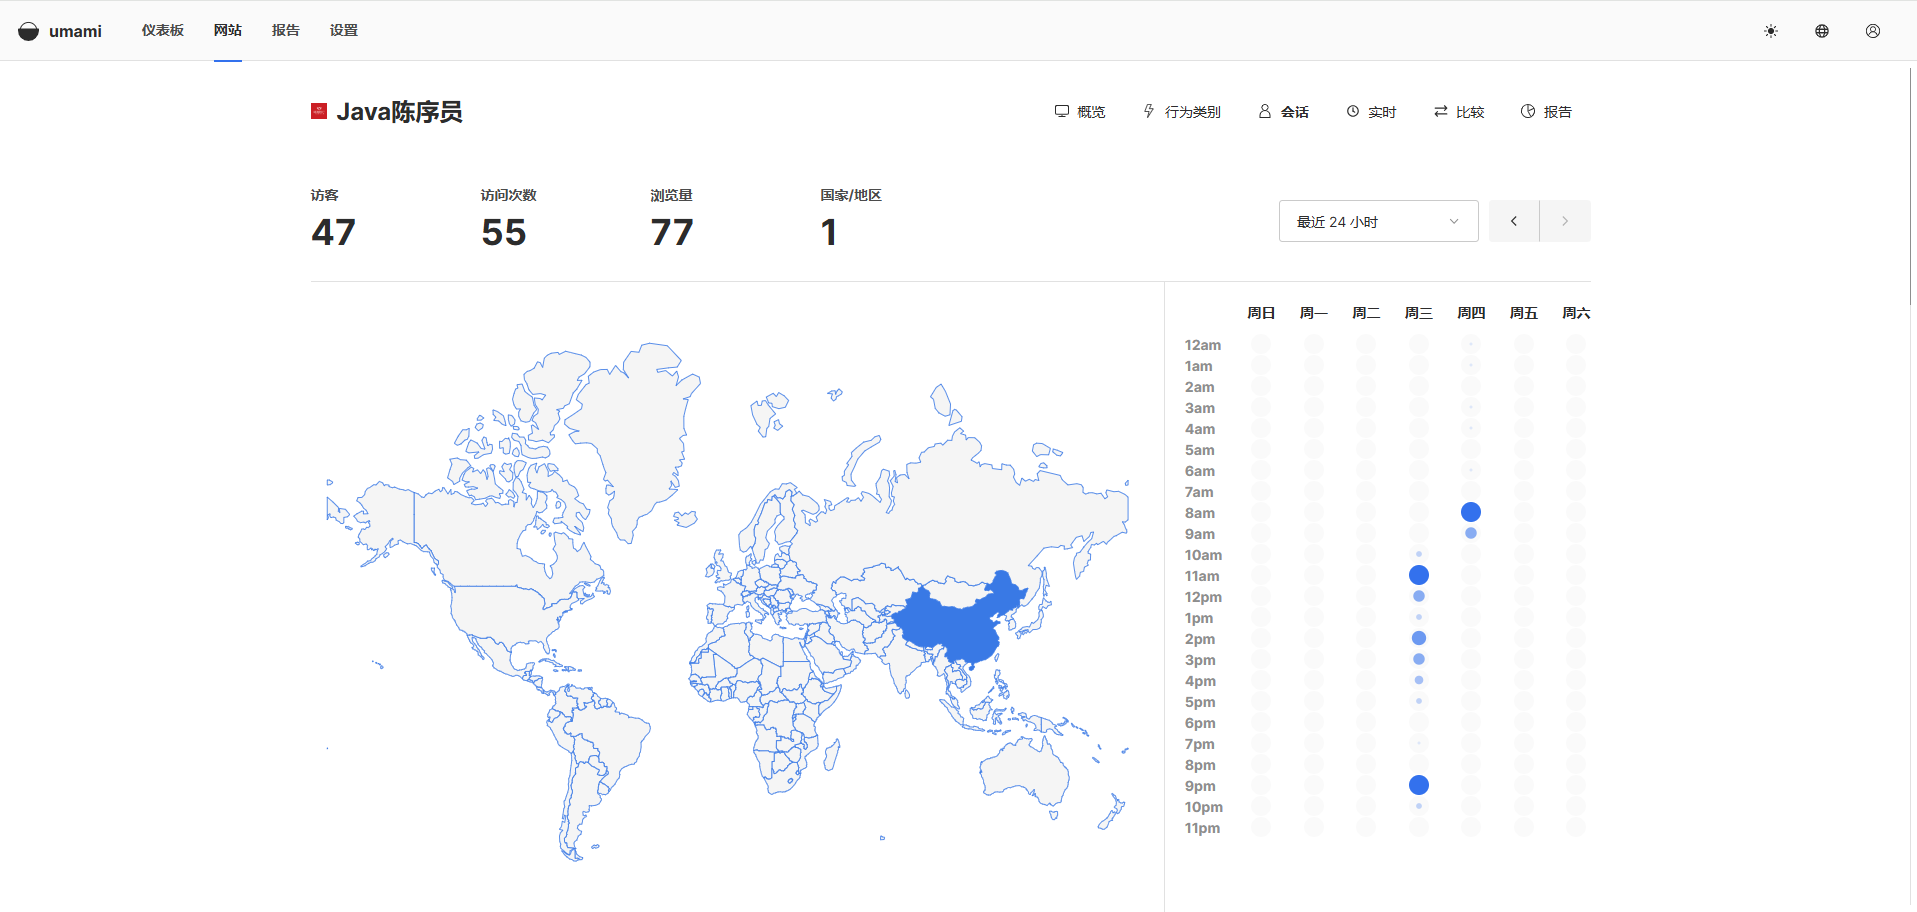Open the 报告 reports clock-chart icon link
1917x912 pixels.
1546,112
